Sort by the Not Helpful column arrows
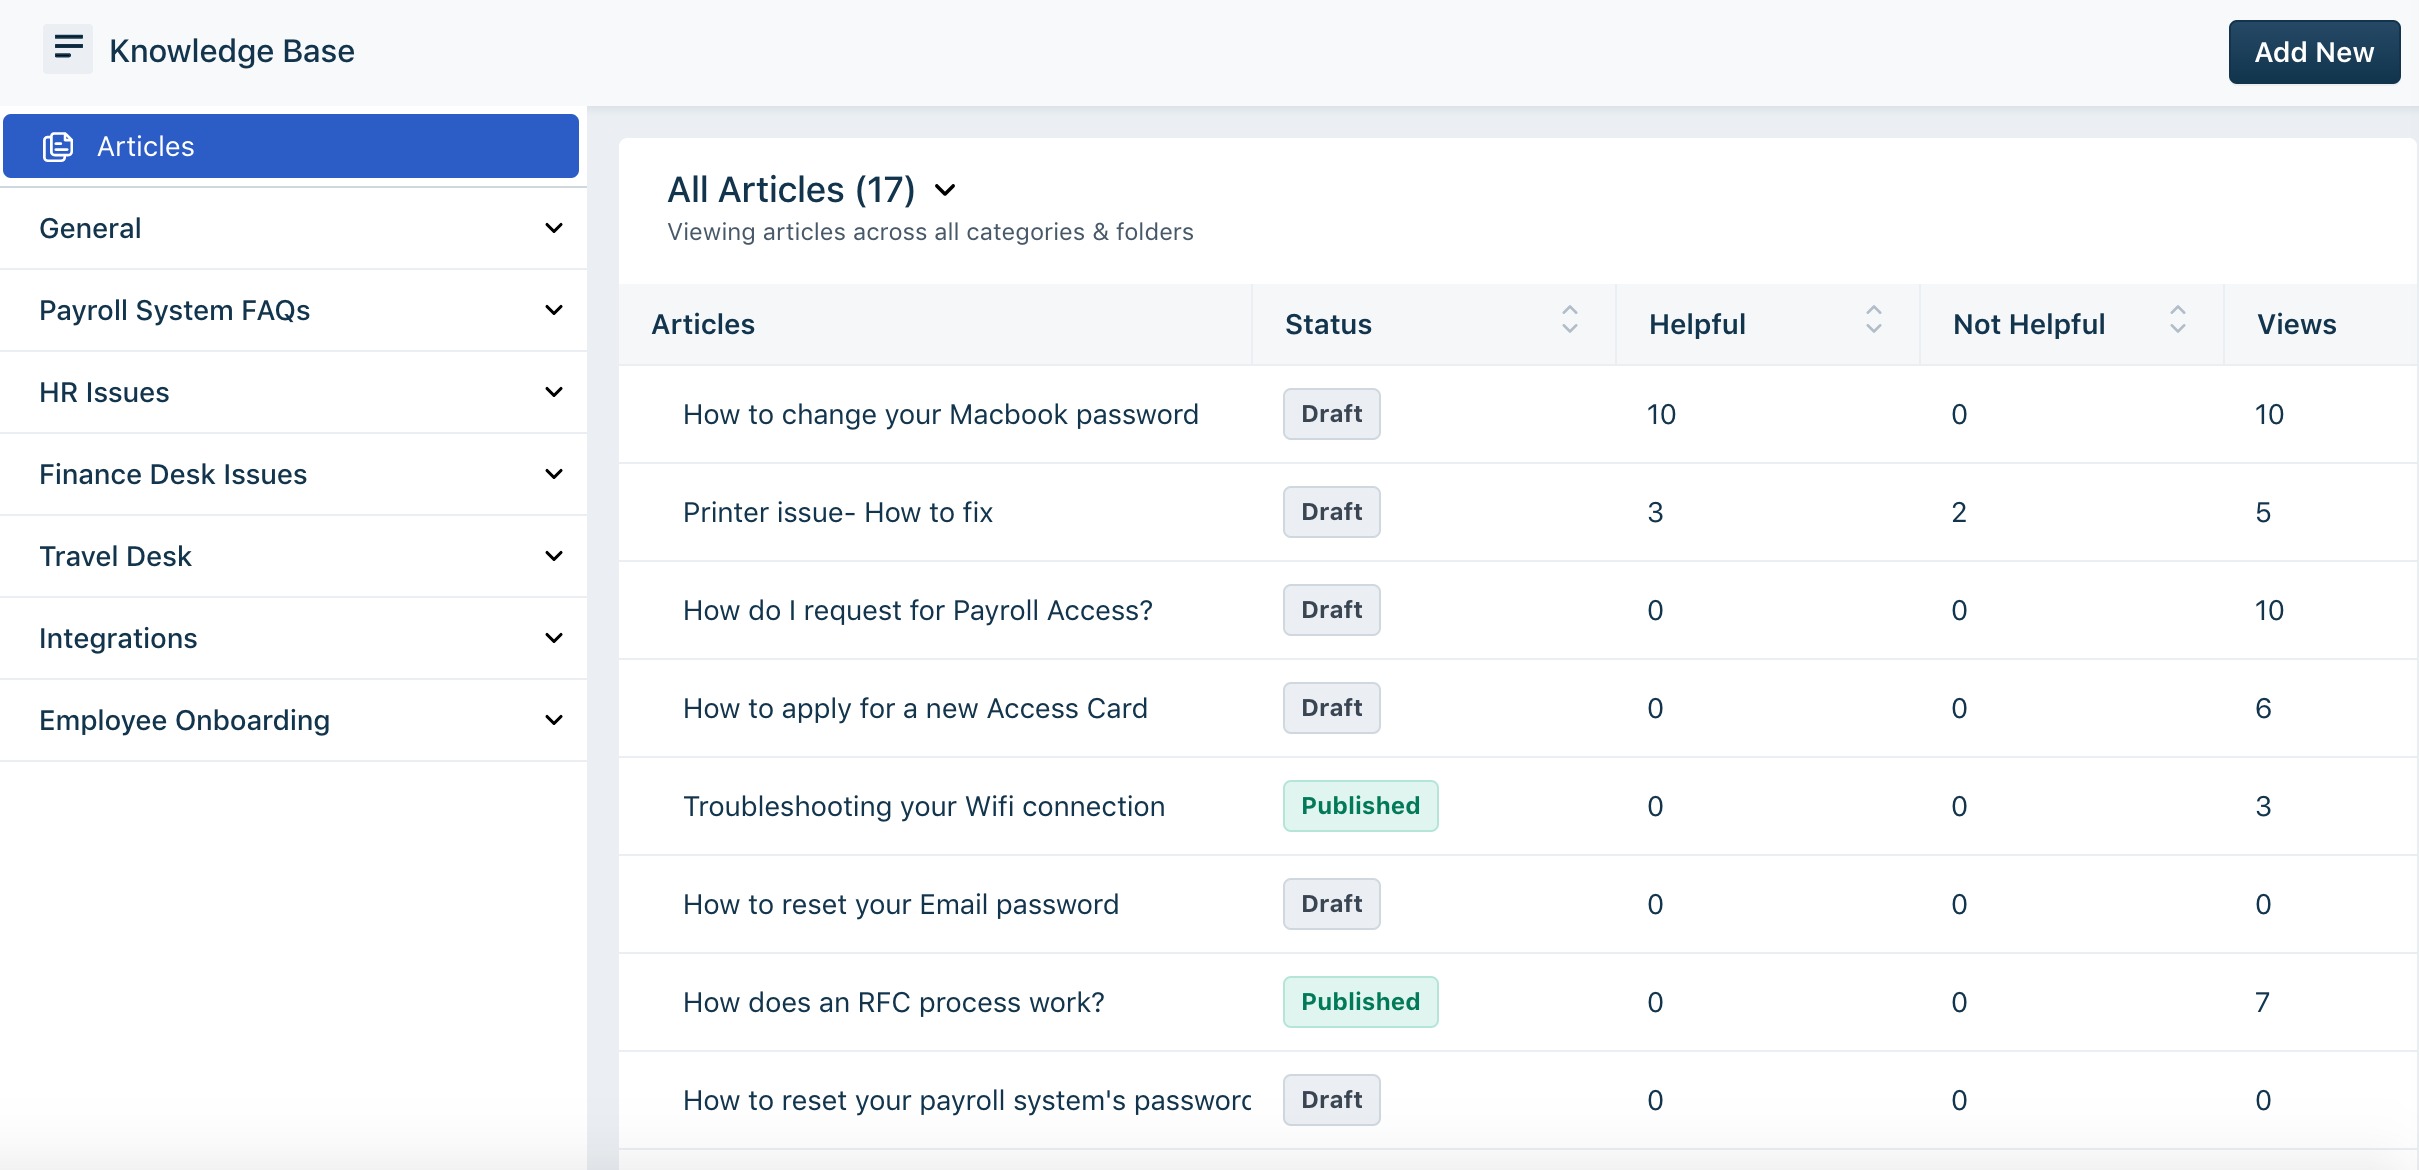The width and height of the screenshot is (2419, 1170). tap(2177, 320)
